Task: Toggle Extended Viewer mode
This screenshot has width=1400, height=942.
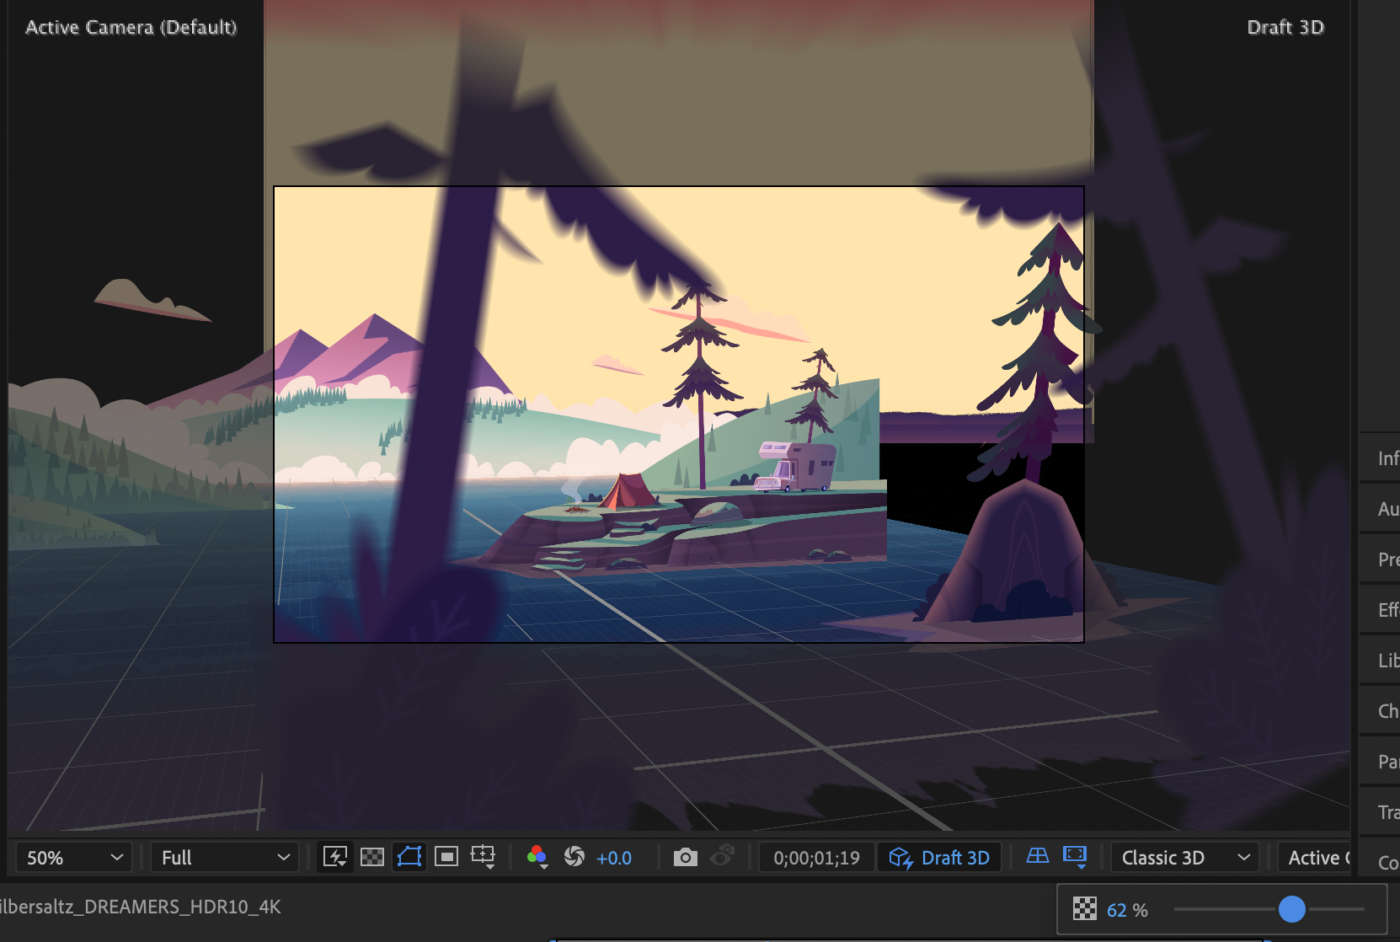Action: pyautogui.click(x=1074, y=857)
